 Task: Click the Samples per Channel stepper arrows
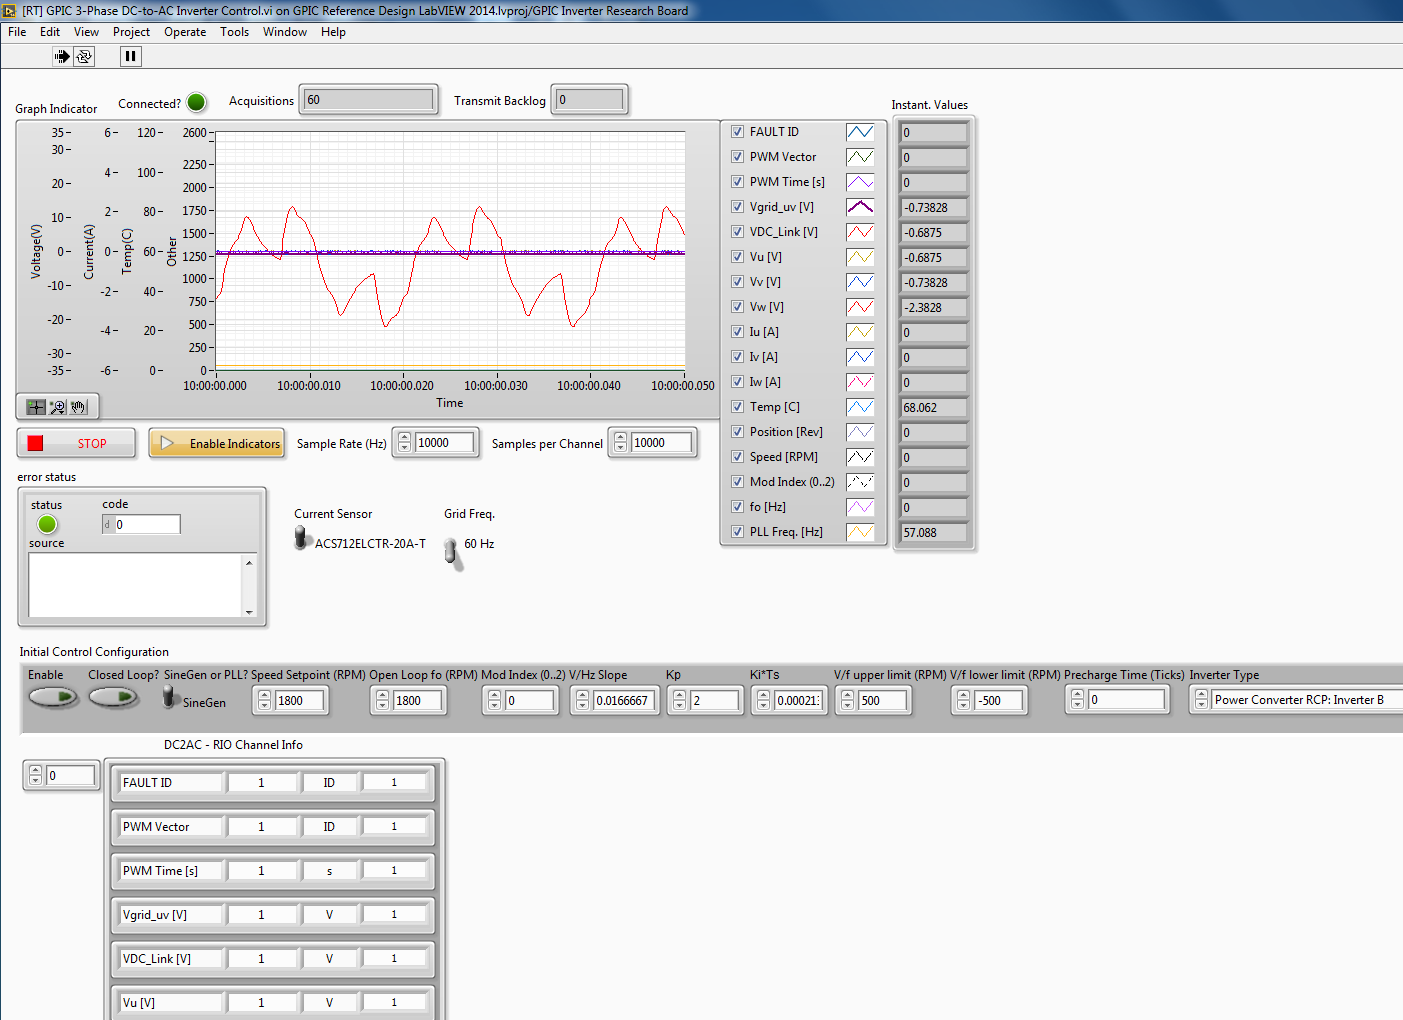point(621,442)
